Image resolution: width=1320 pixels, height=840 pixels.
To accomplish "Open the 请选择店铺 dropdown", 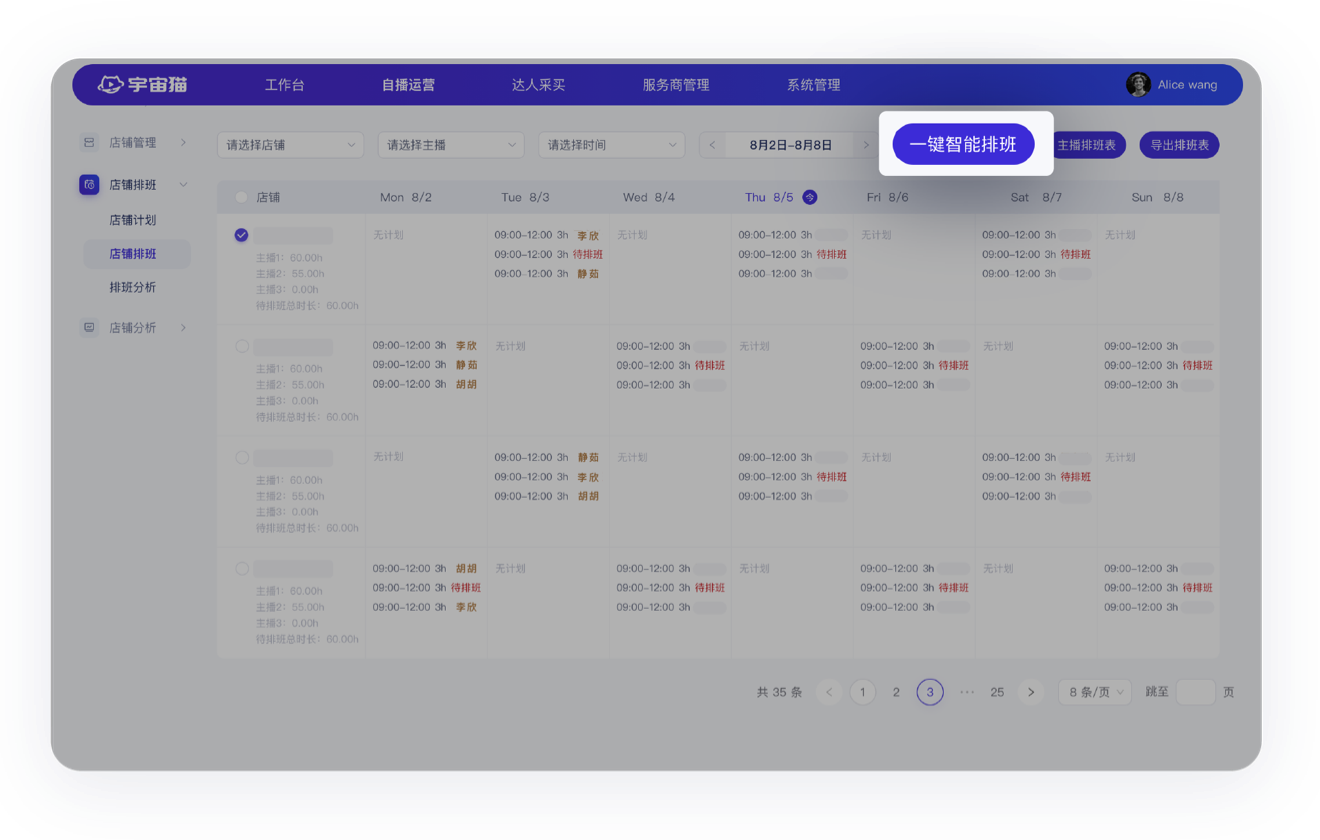I will pos(290,145).
